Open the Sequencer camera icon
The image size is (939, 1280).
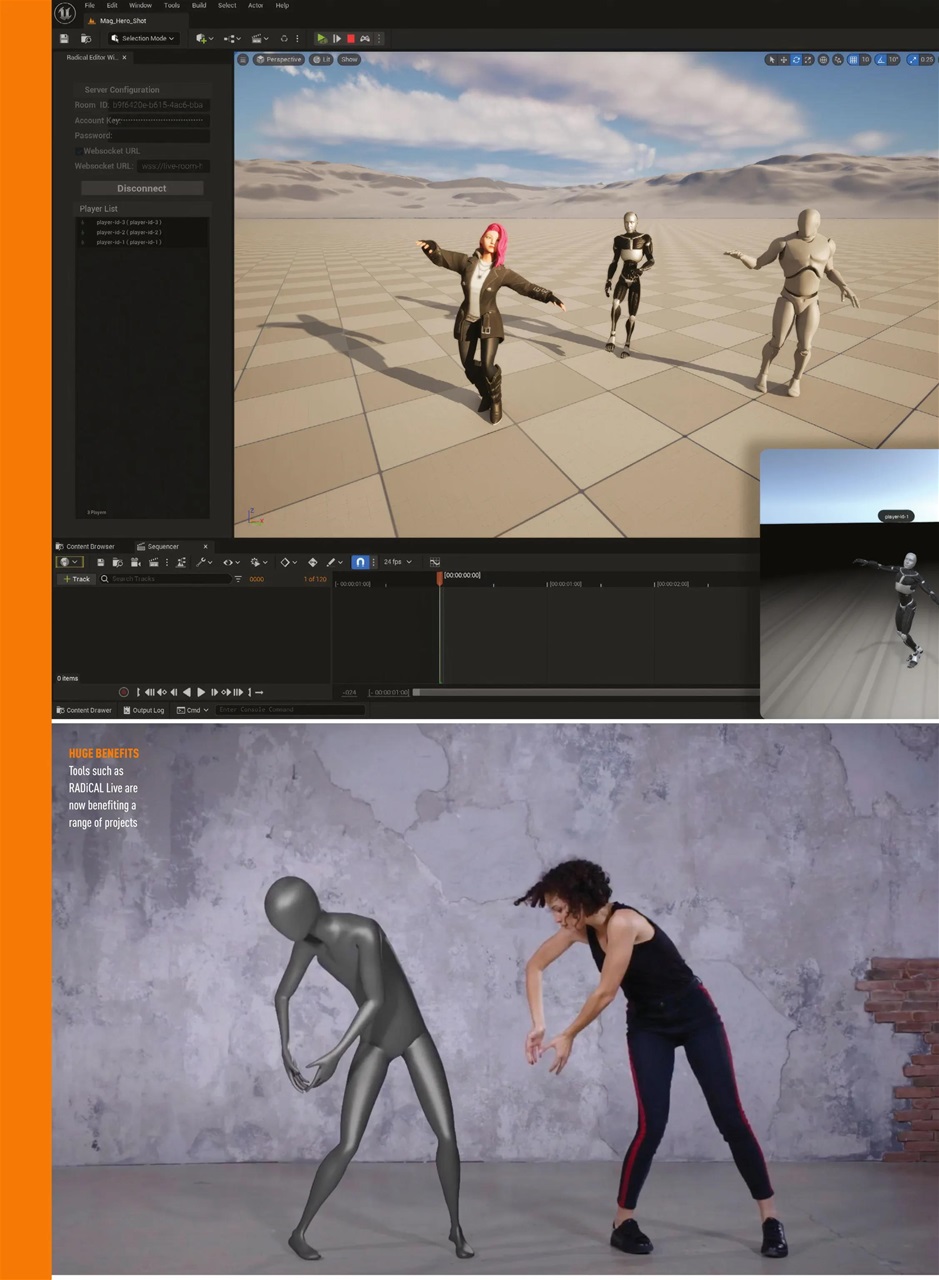(135, 561)
